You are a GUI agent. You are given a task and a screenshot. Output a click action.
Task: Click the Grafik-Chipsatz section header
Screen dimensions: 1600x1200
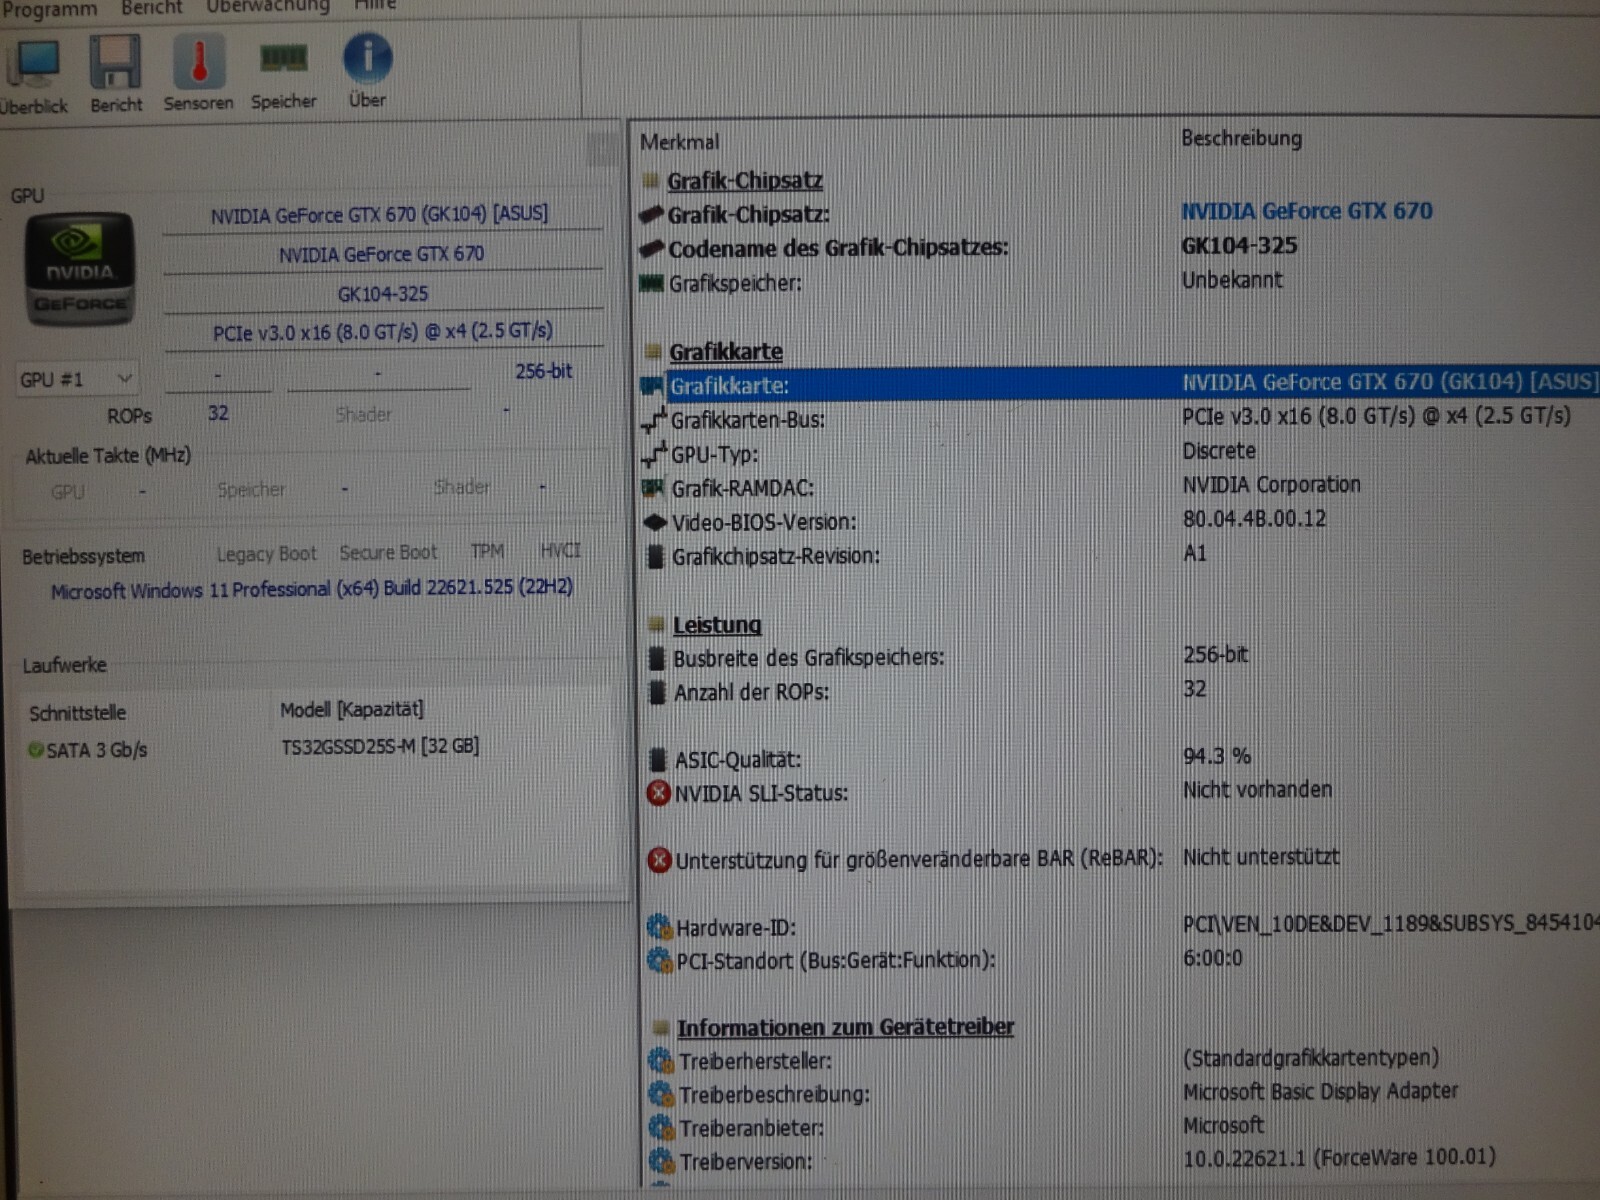click(745, 181)
